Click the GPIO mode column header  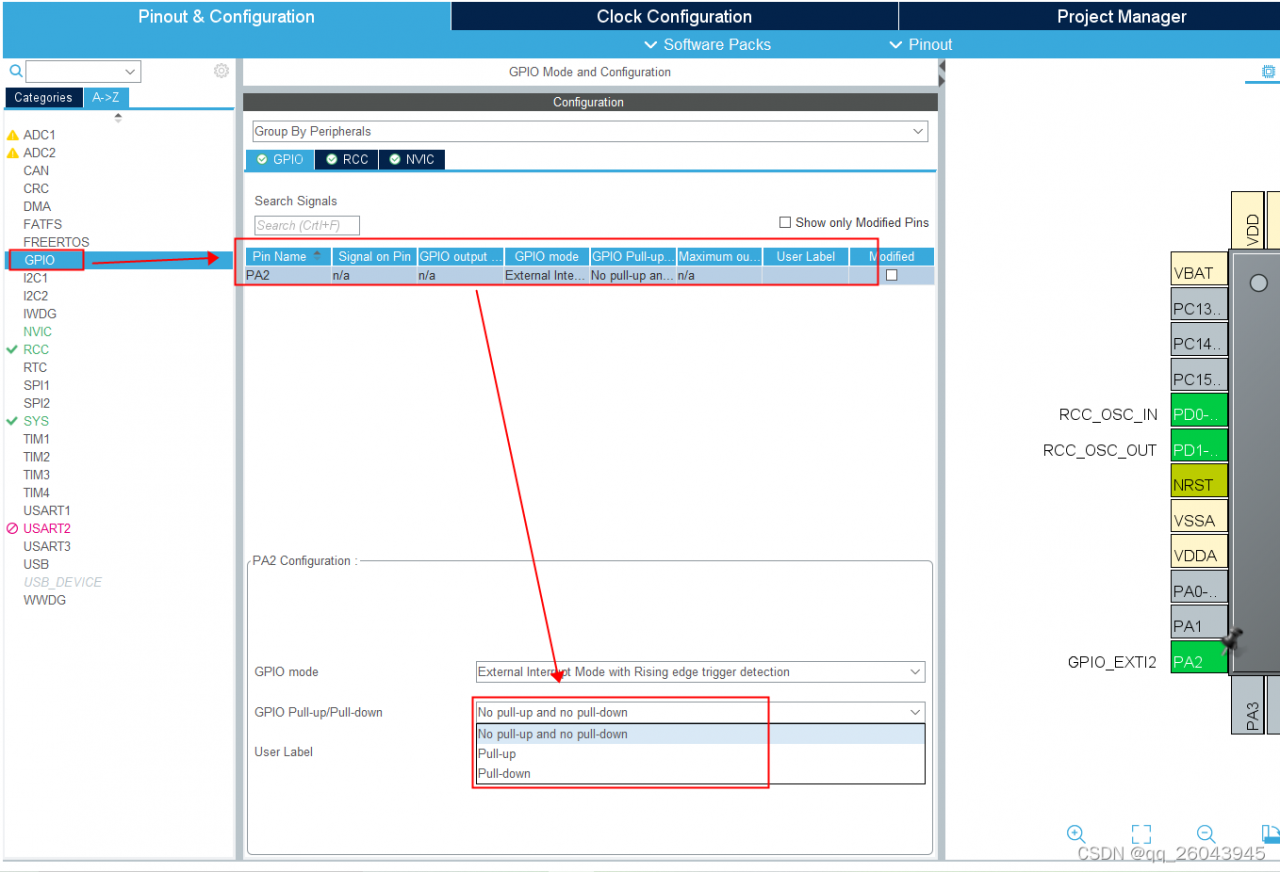pos(546,256)
